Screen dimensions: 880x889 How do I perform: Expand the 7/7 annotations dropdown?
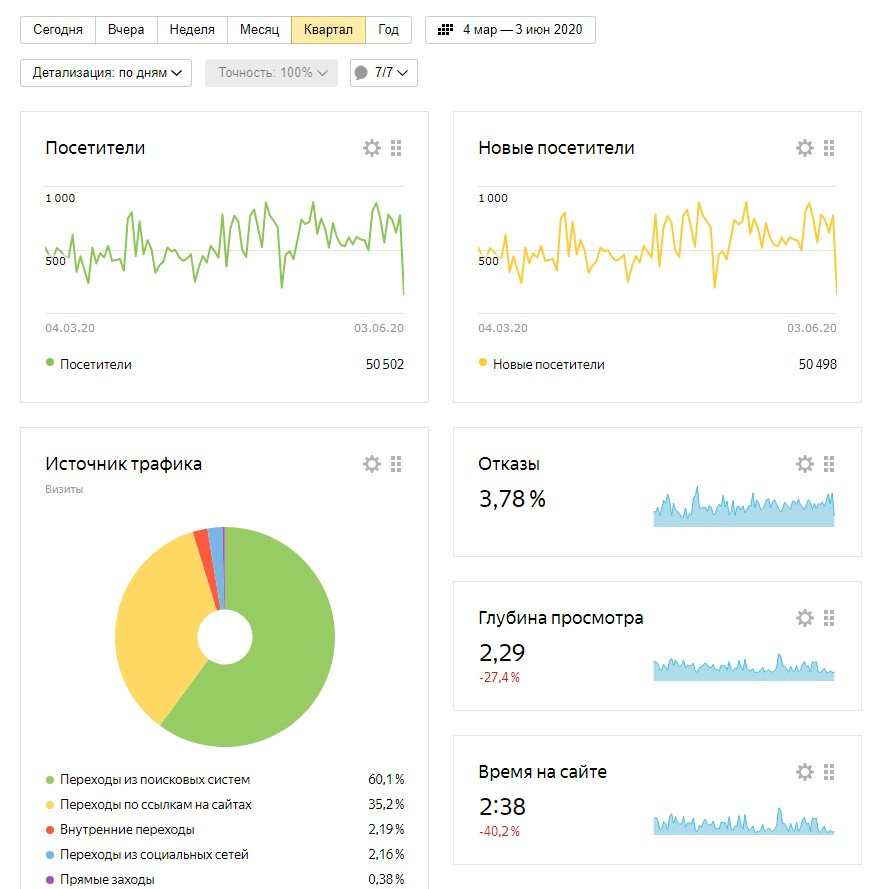(x=384, y=73)
